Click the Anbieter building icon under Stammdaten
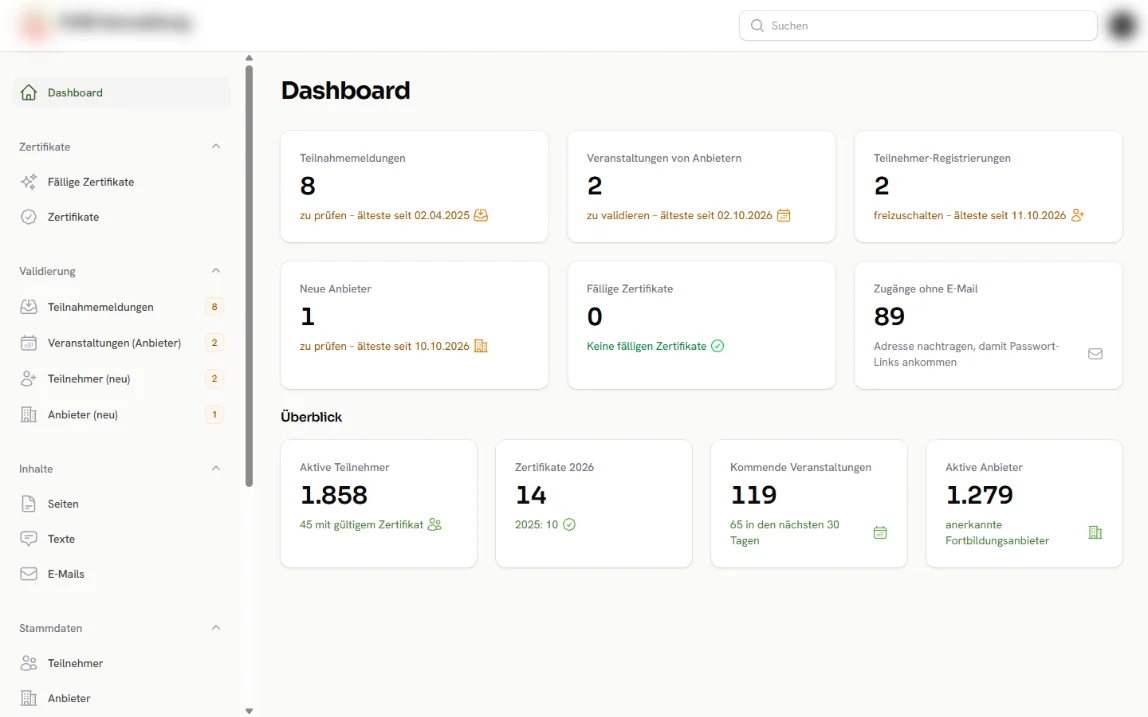Viewport: 1148px width, 717px height. point(29,698)
